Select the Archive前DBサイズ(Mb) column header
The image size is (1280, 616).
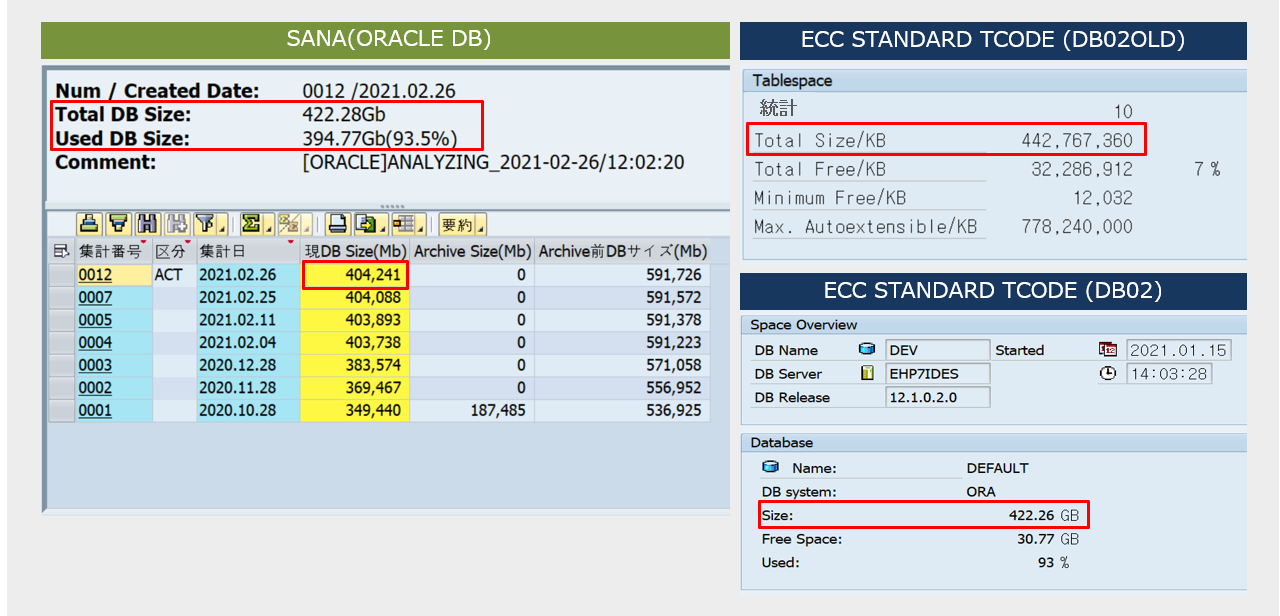point(622,251)
